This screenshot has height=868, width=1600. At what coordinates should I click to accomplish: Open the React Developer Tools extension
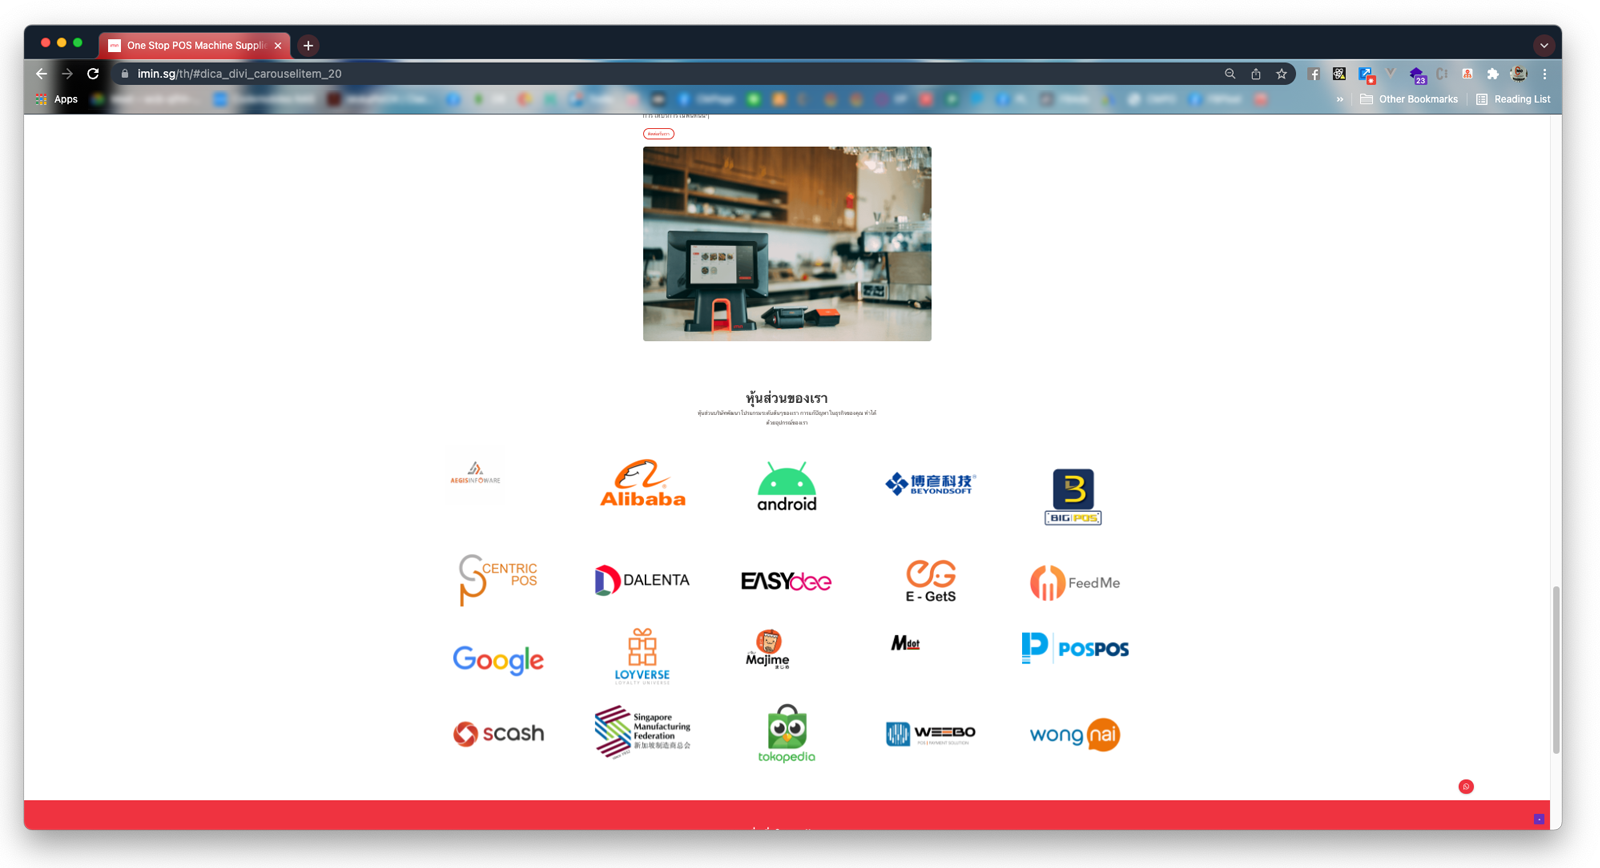(1339, 74)
